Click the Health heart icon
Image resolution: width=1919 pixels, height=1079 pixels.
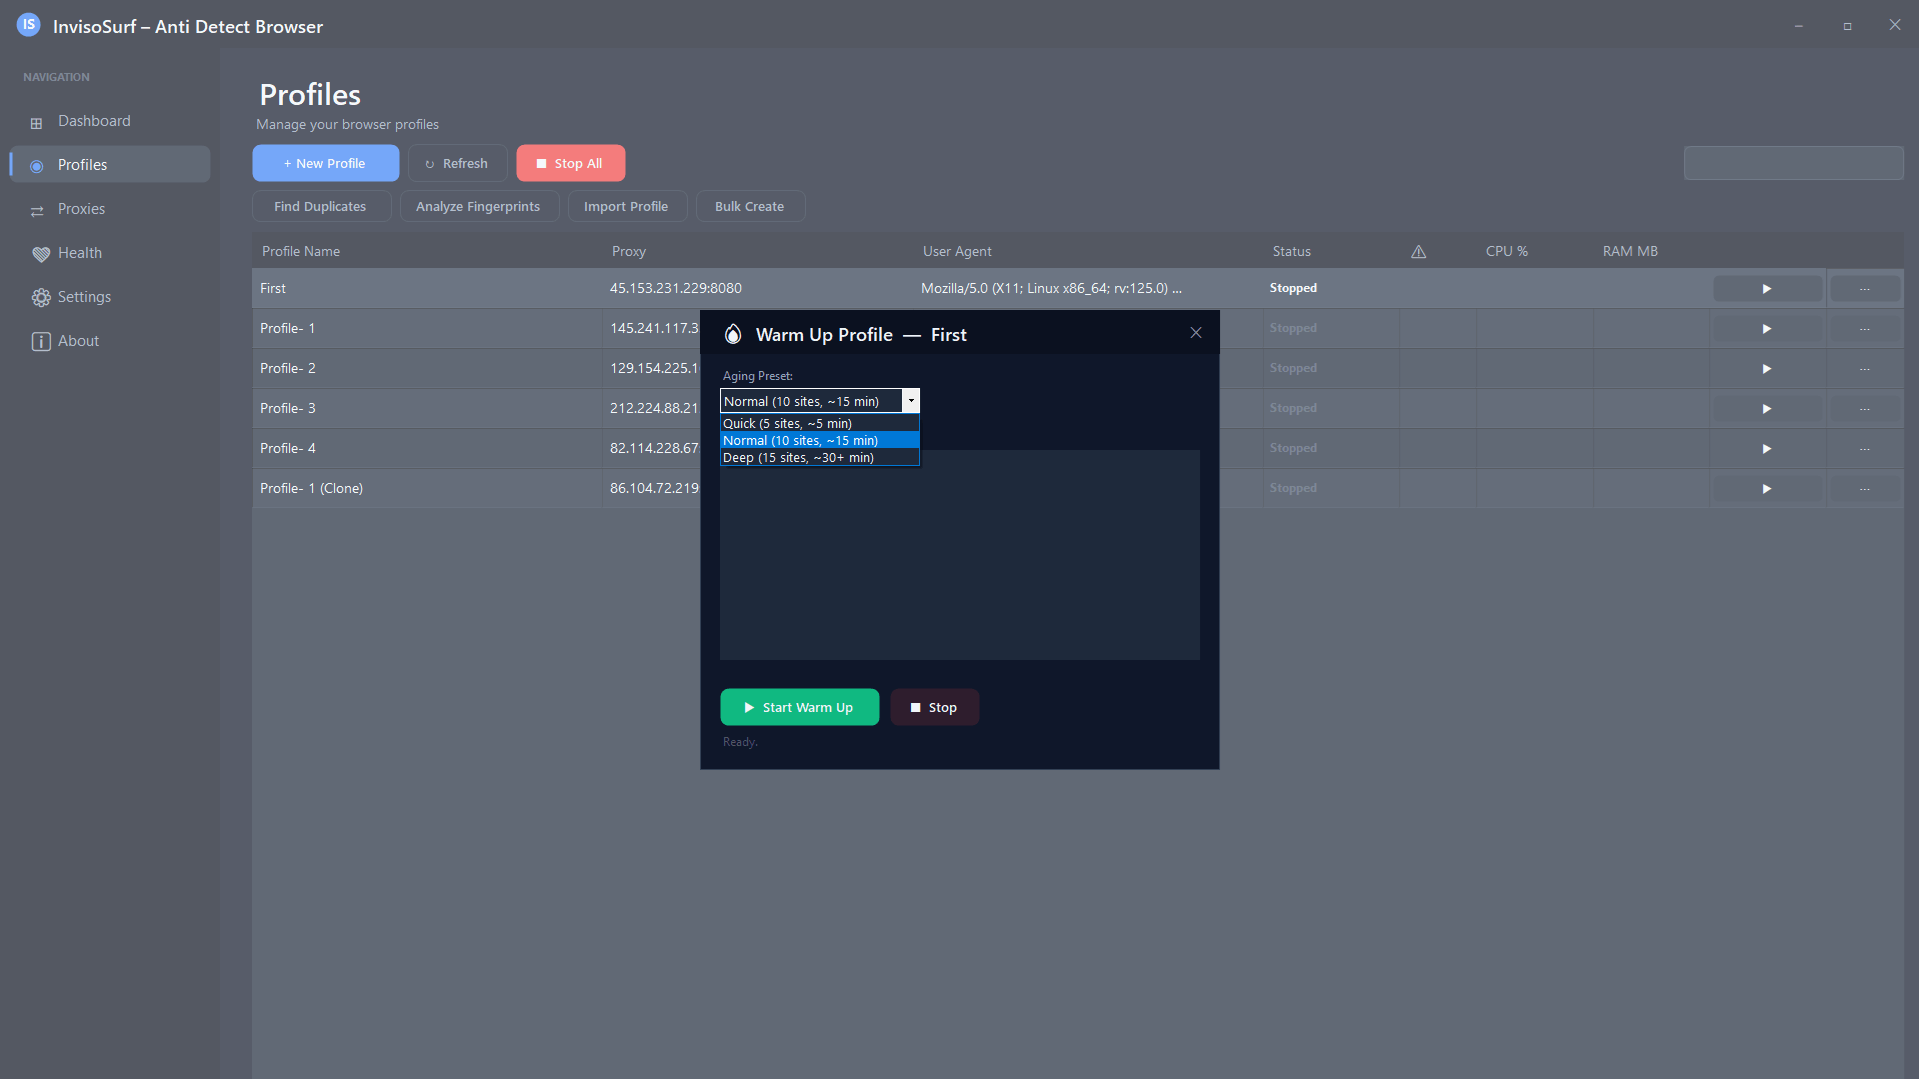click(x=41, y=254)
